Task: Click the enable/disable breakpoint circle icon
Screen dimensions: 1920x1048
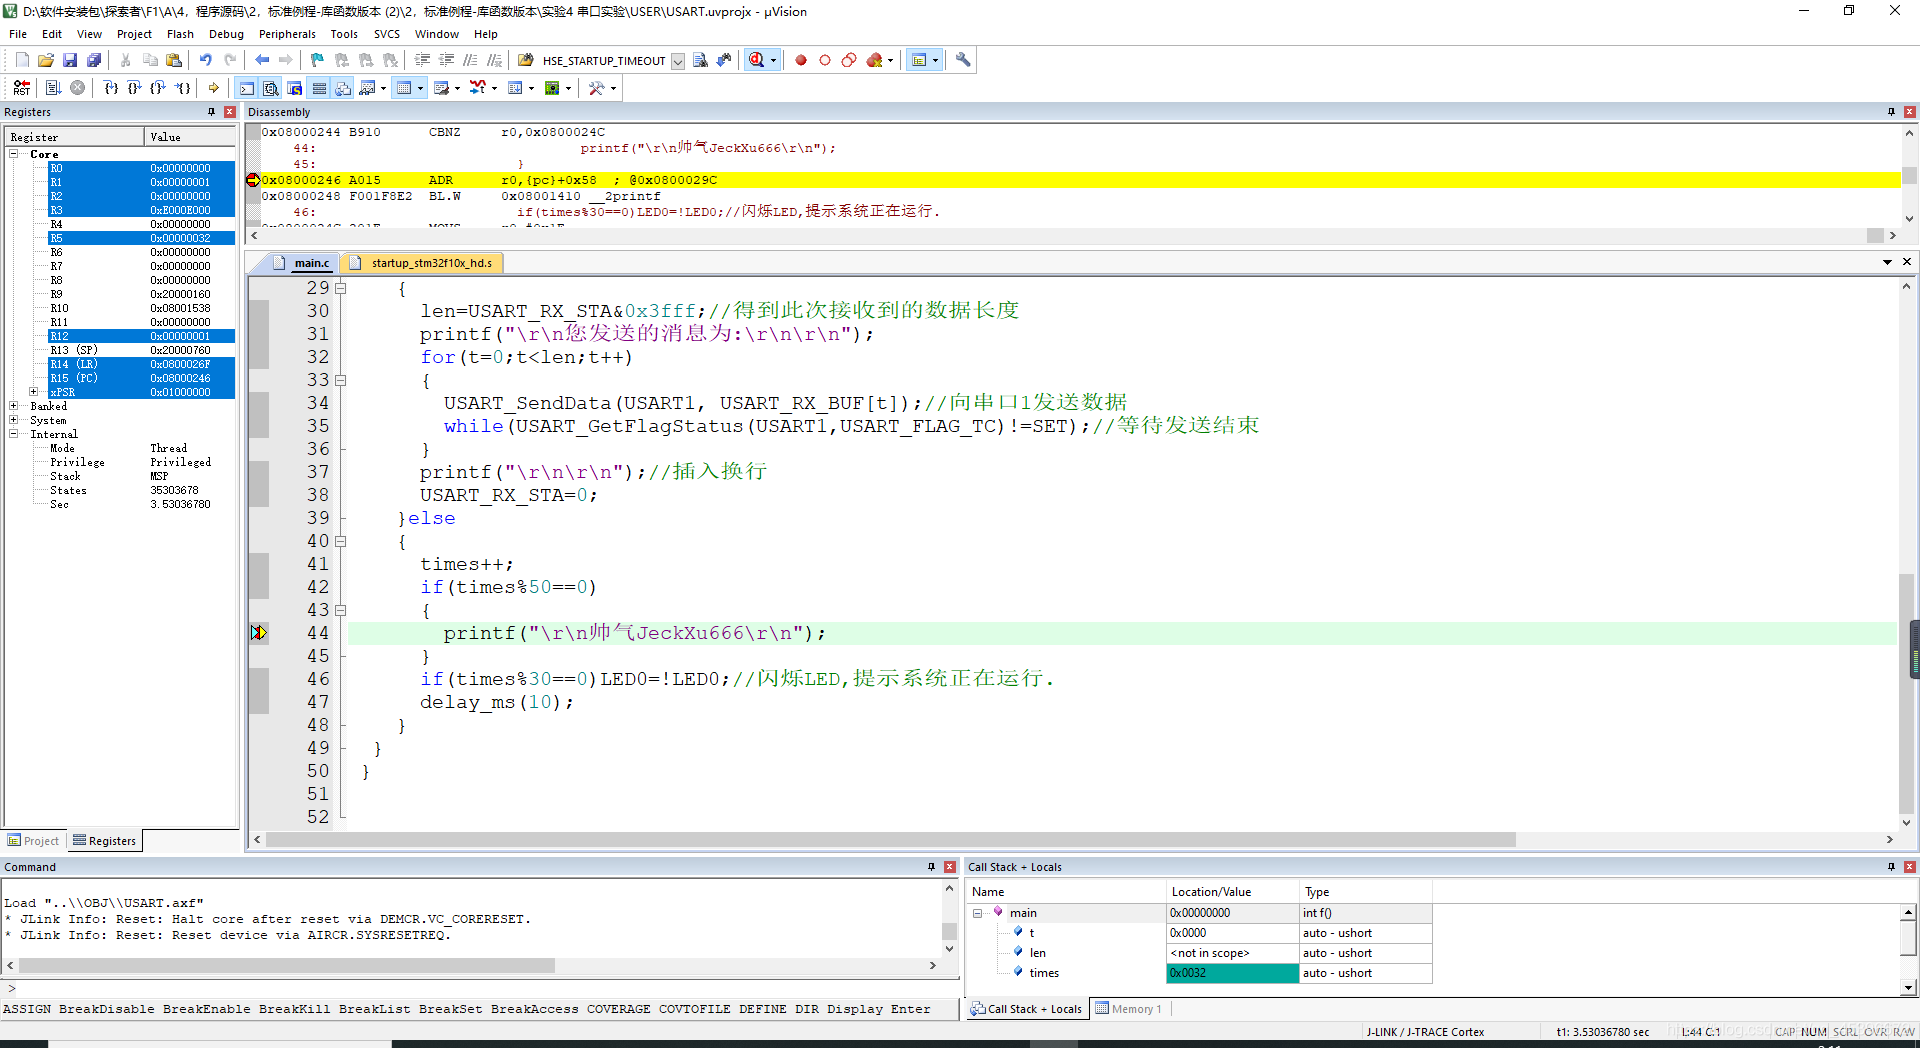Action: click(x=825, y=60)
